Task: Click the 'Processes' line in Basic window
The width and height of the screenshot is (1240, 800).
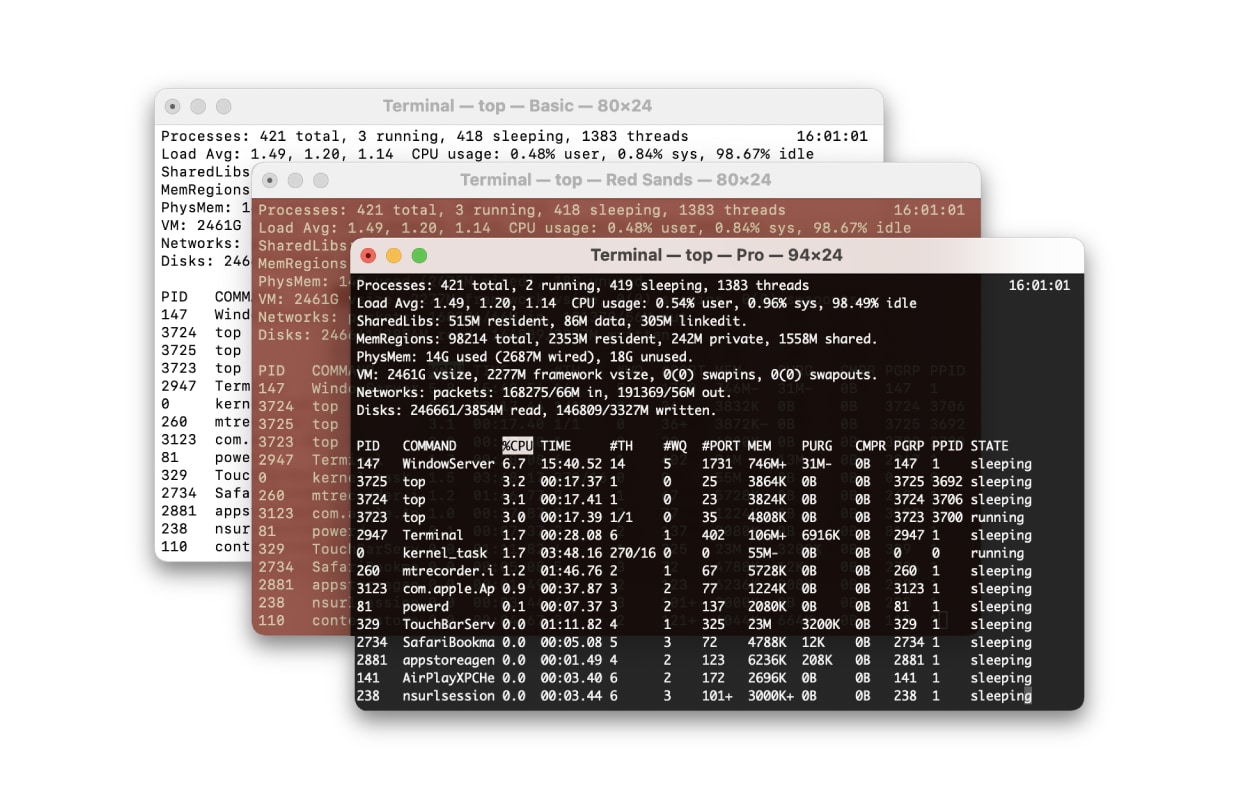Action: pos(425,136)
